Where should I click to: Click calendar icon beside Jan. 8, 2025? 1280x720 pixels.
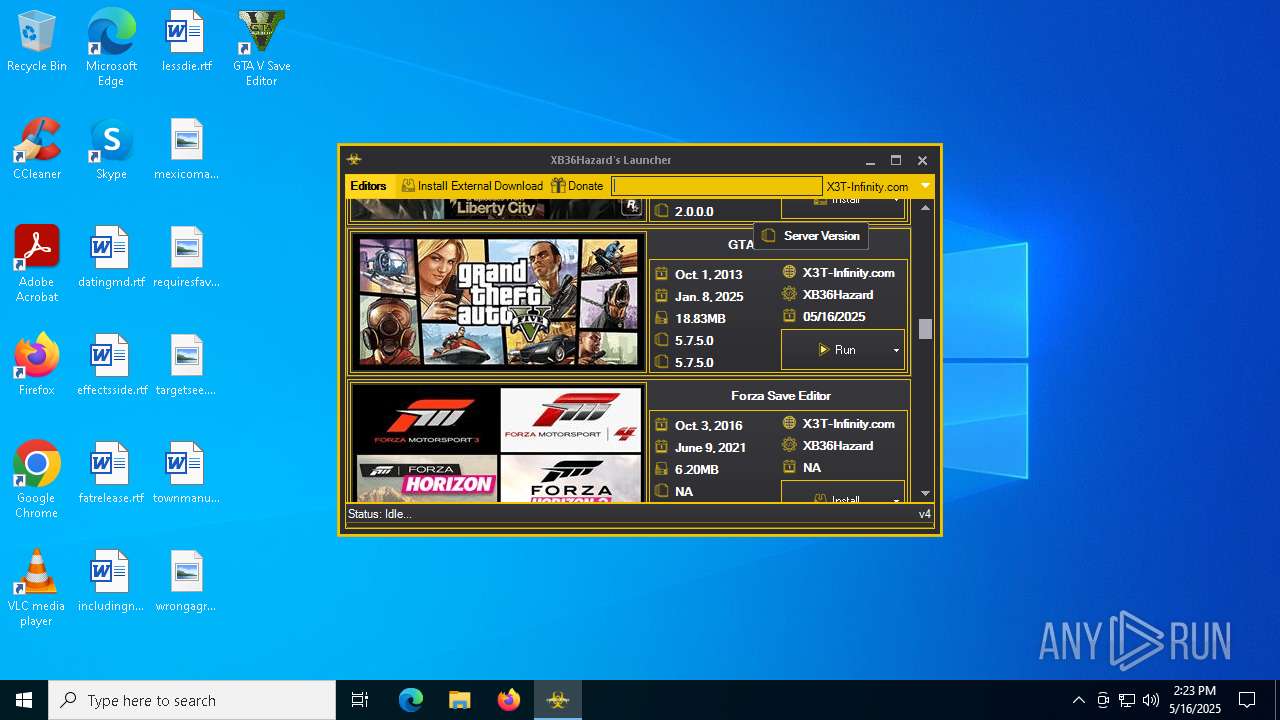click(661, 295)
